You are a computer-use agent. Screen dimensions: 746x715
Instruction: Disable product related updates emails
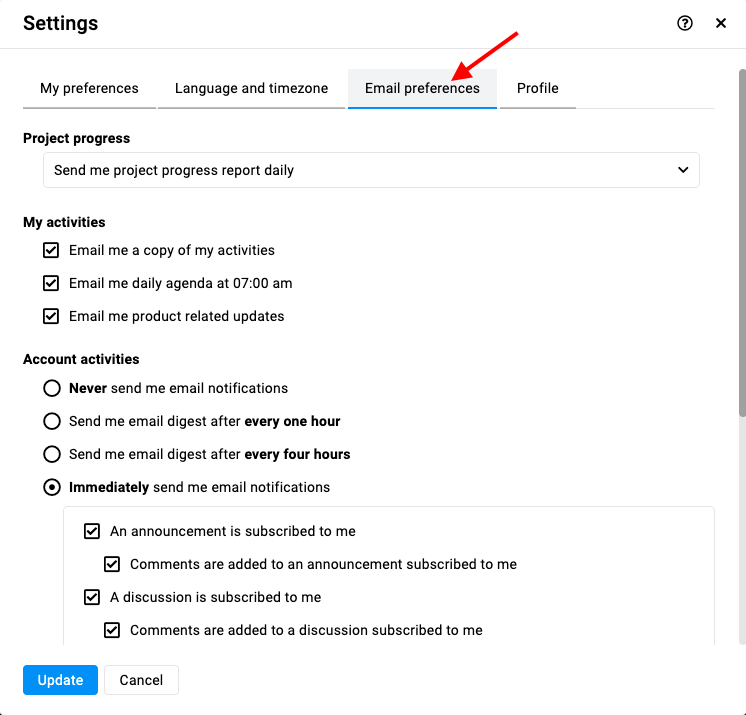(51, 316)
